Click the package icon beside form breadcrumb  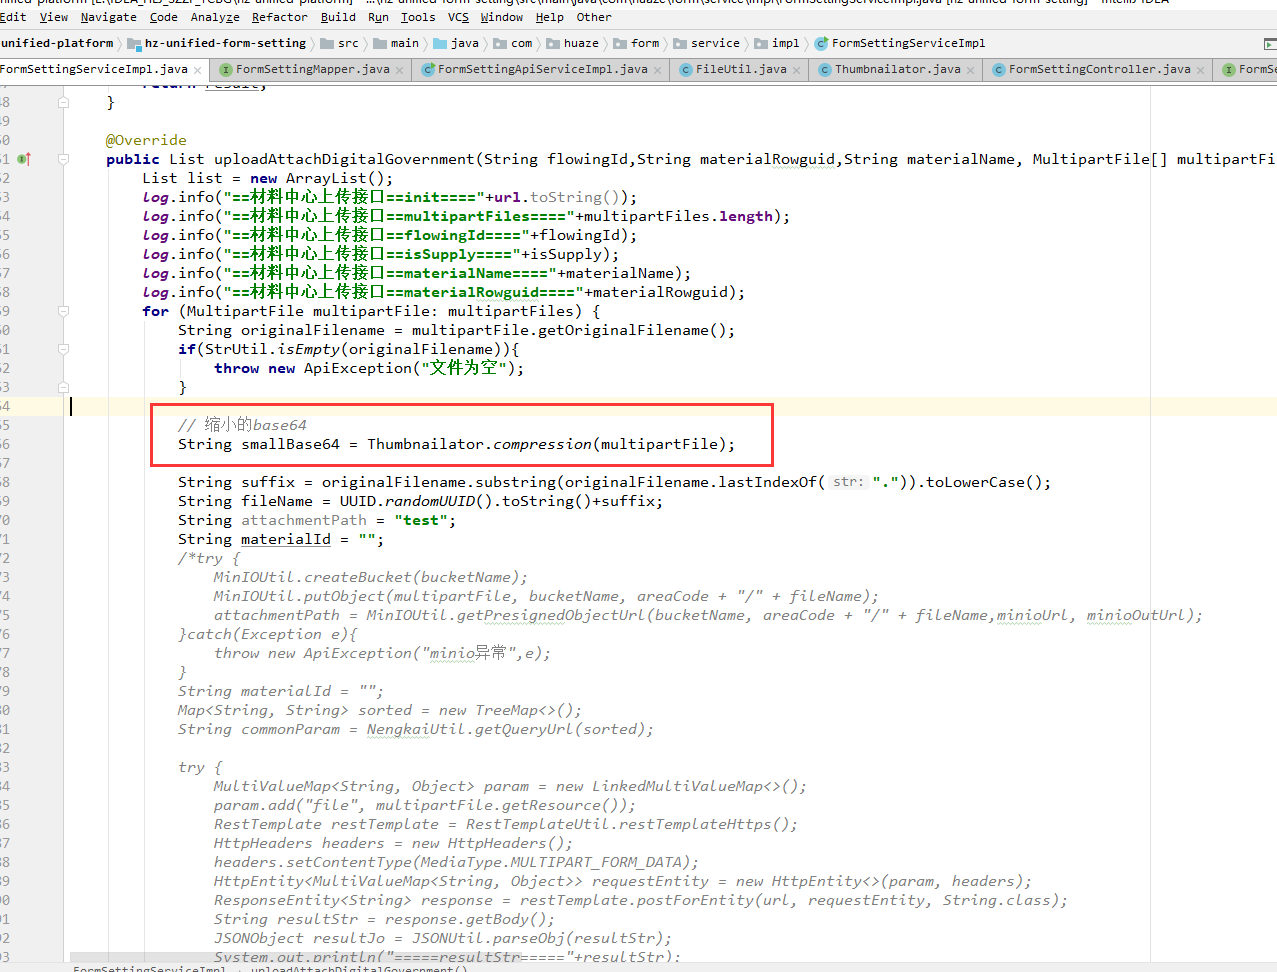pos(620,43)
